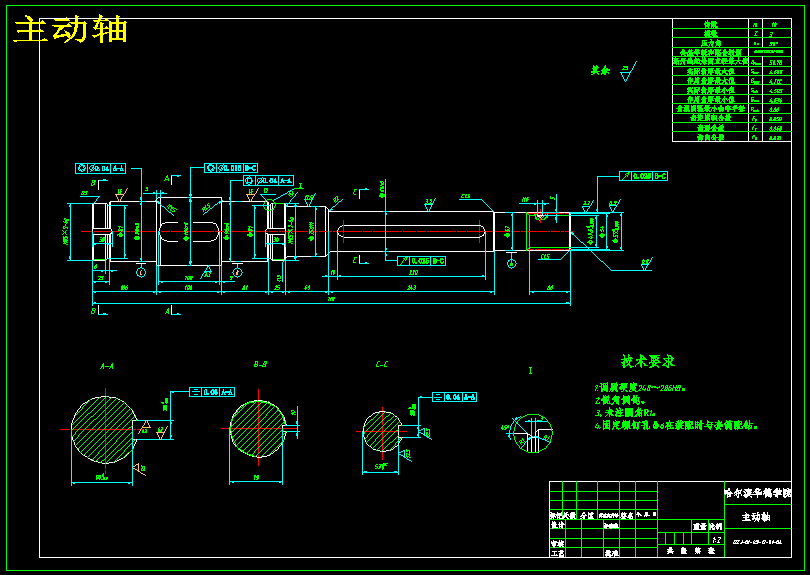
Task: Click the "比例" cell in title block
Action: (716, 526)
